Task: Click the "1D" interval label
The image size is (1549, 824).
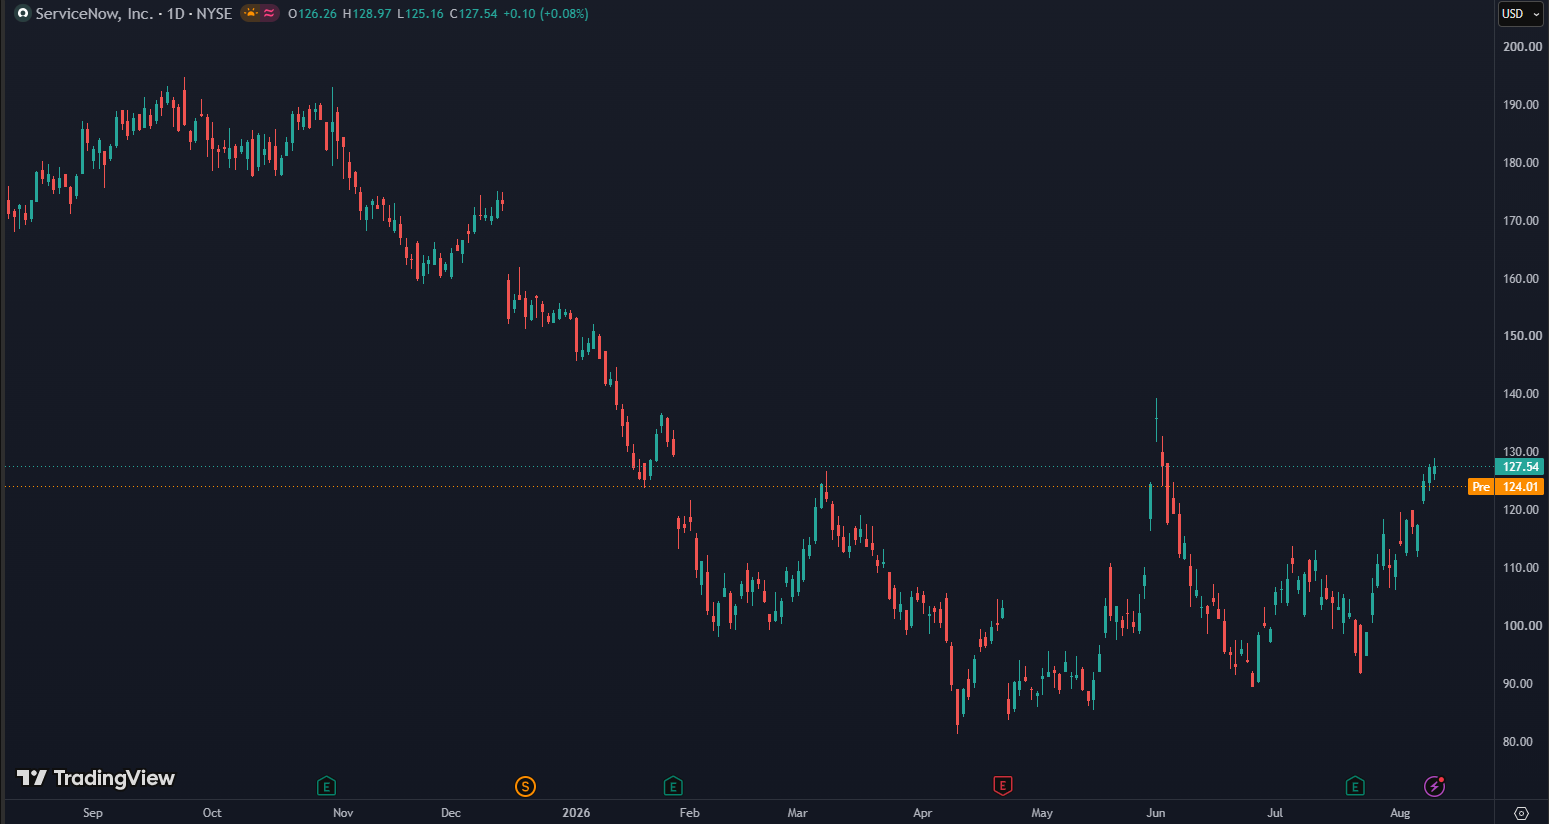Action: coord(176,14)
